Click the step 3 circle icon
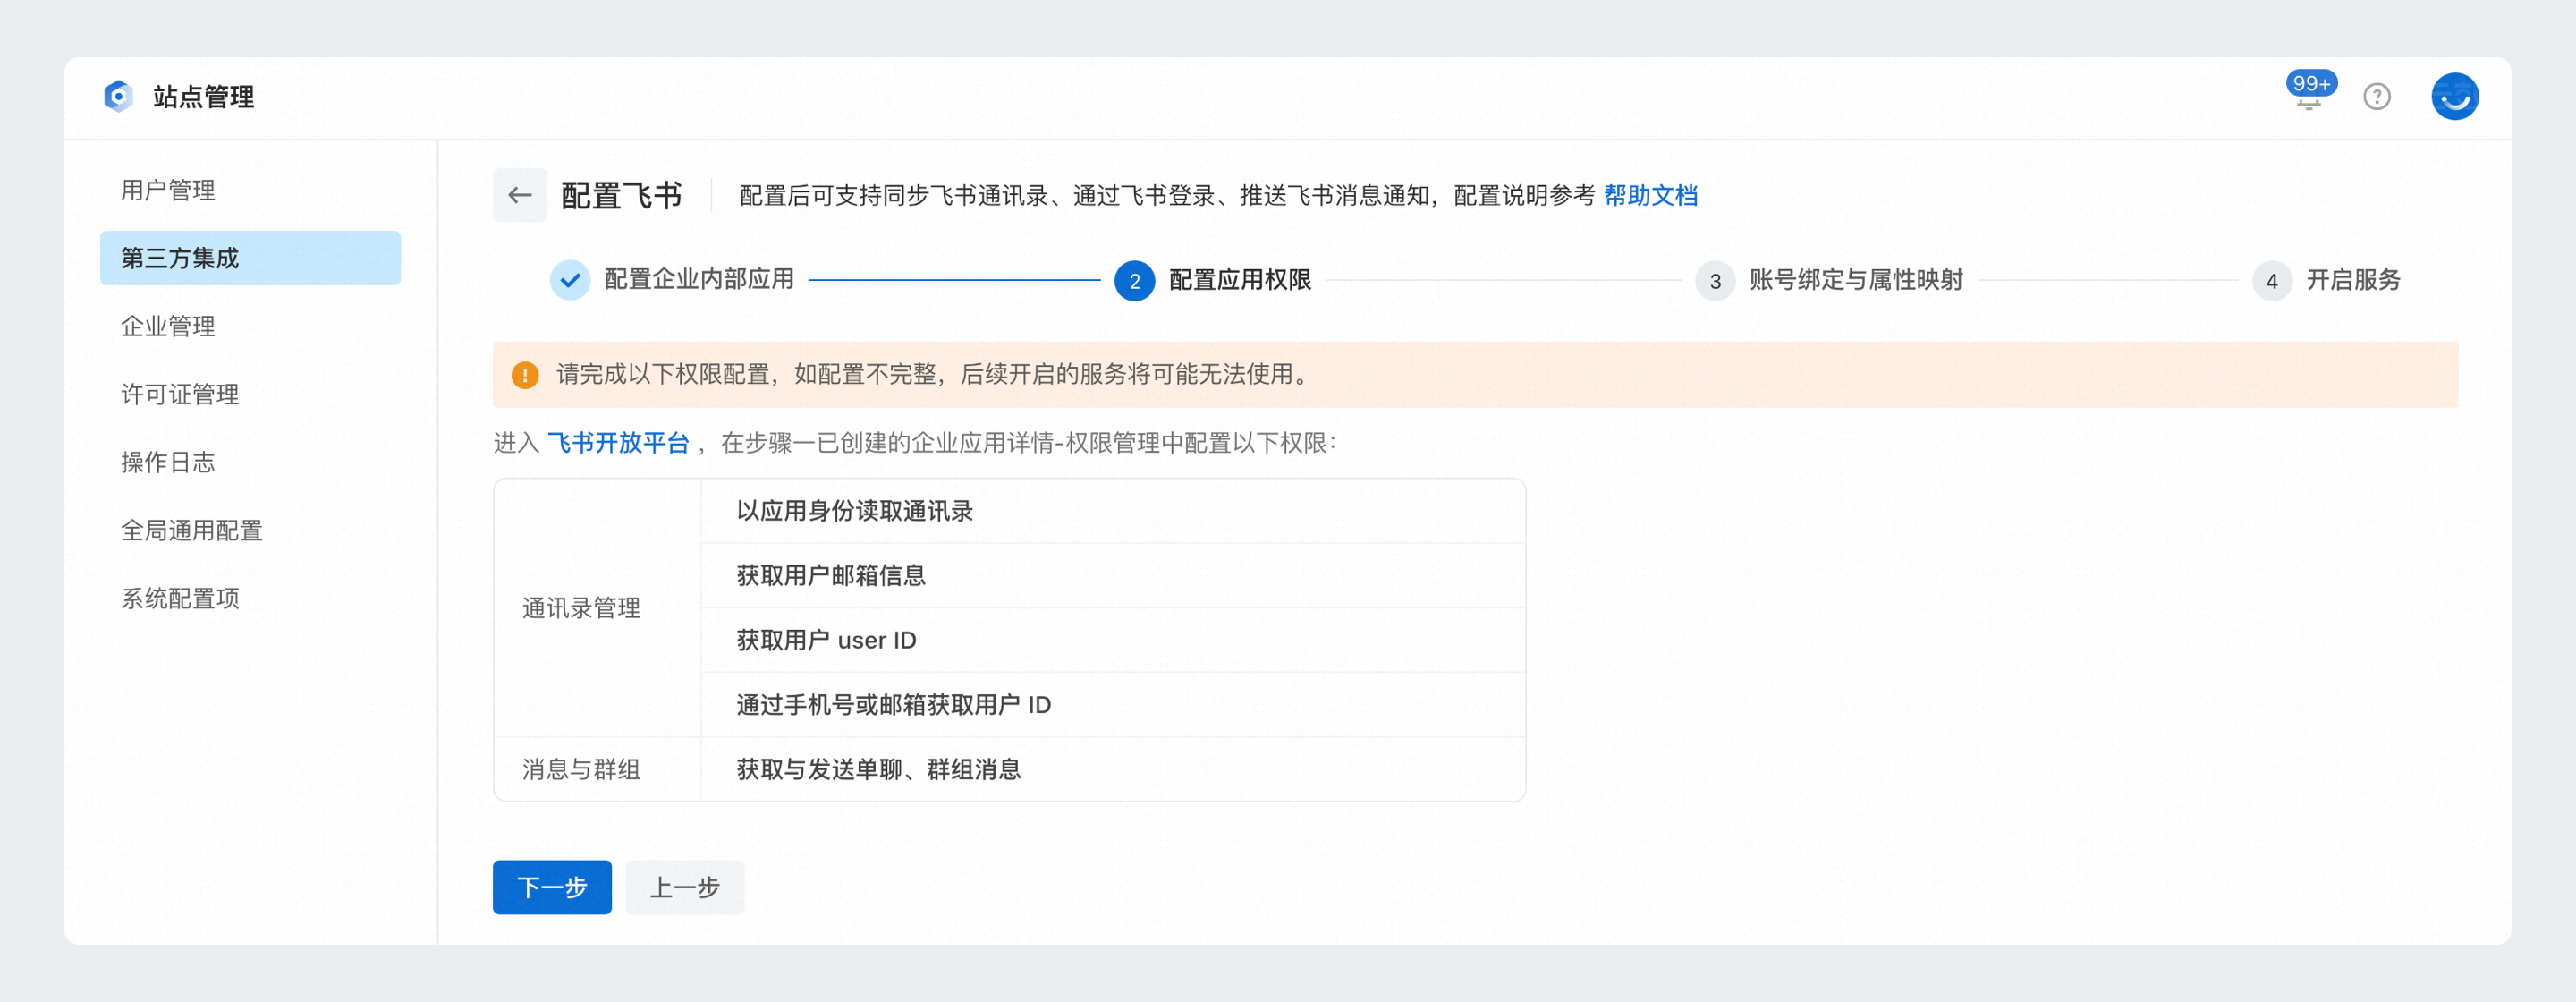2576x1002 pixels. click(x=1714, y=280)
